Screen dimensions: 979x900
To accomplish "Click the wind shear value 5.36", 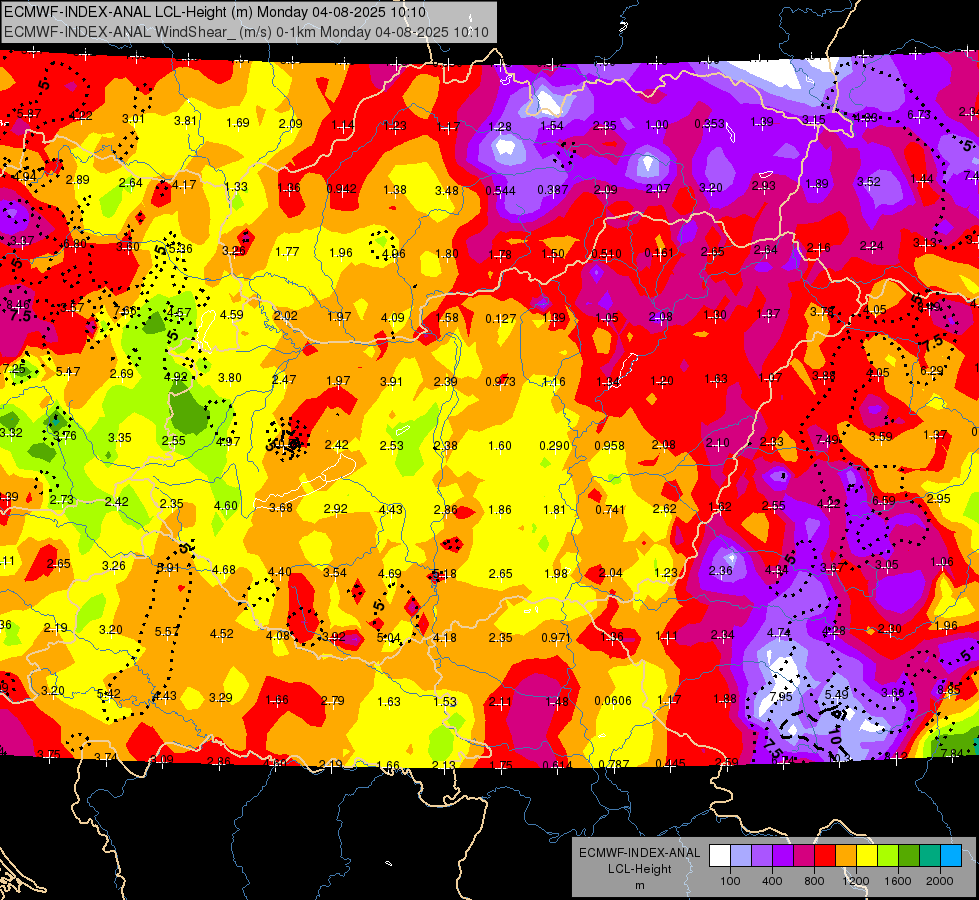I will click(180, 249).
